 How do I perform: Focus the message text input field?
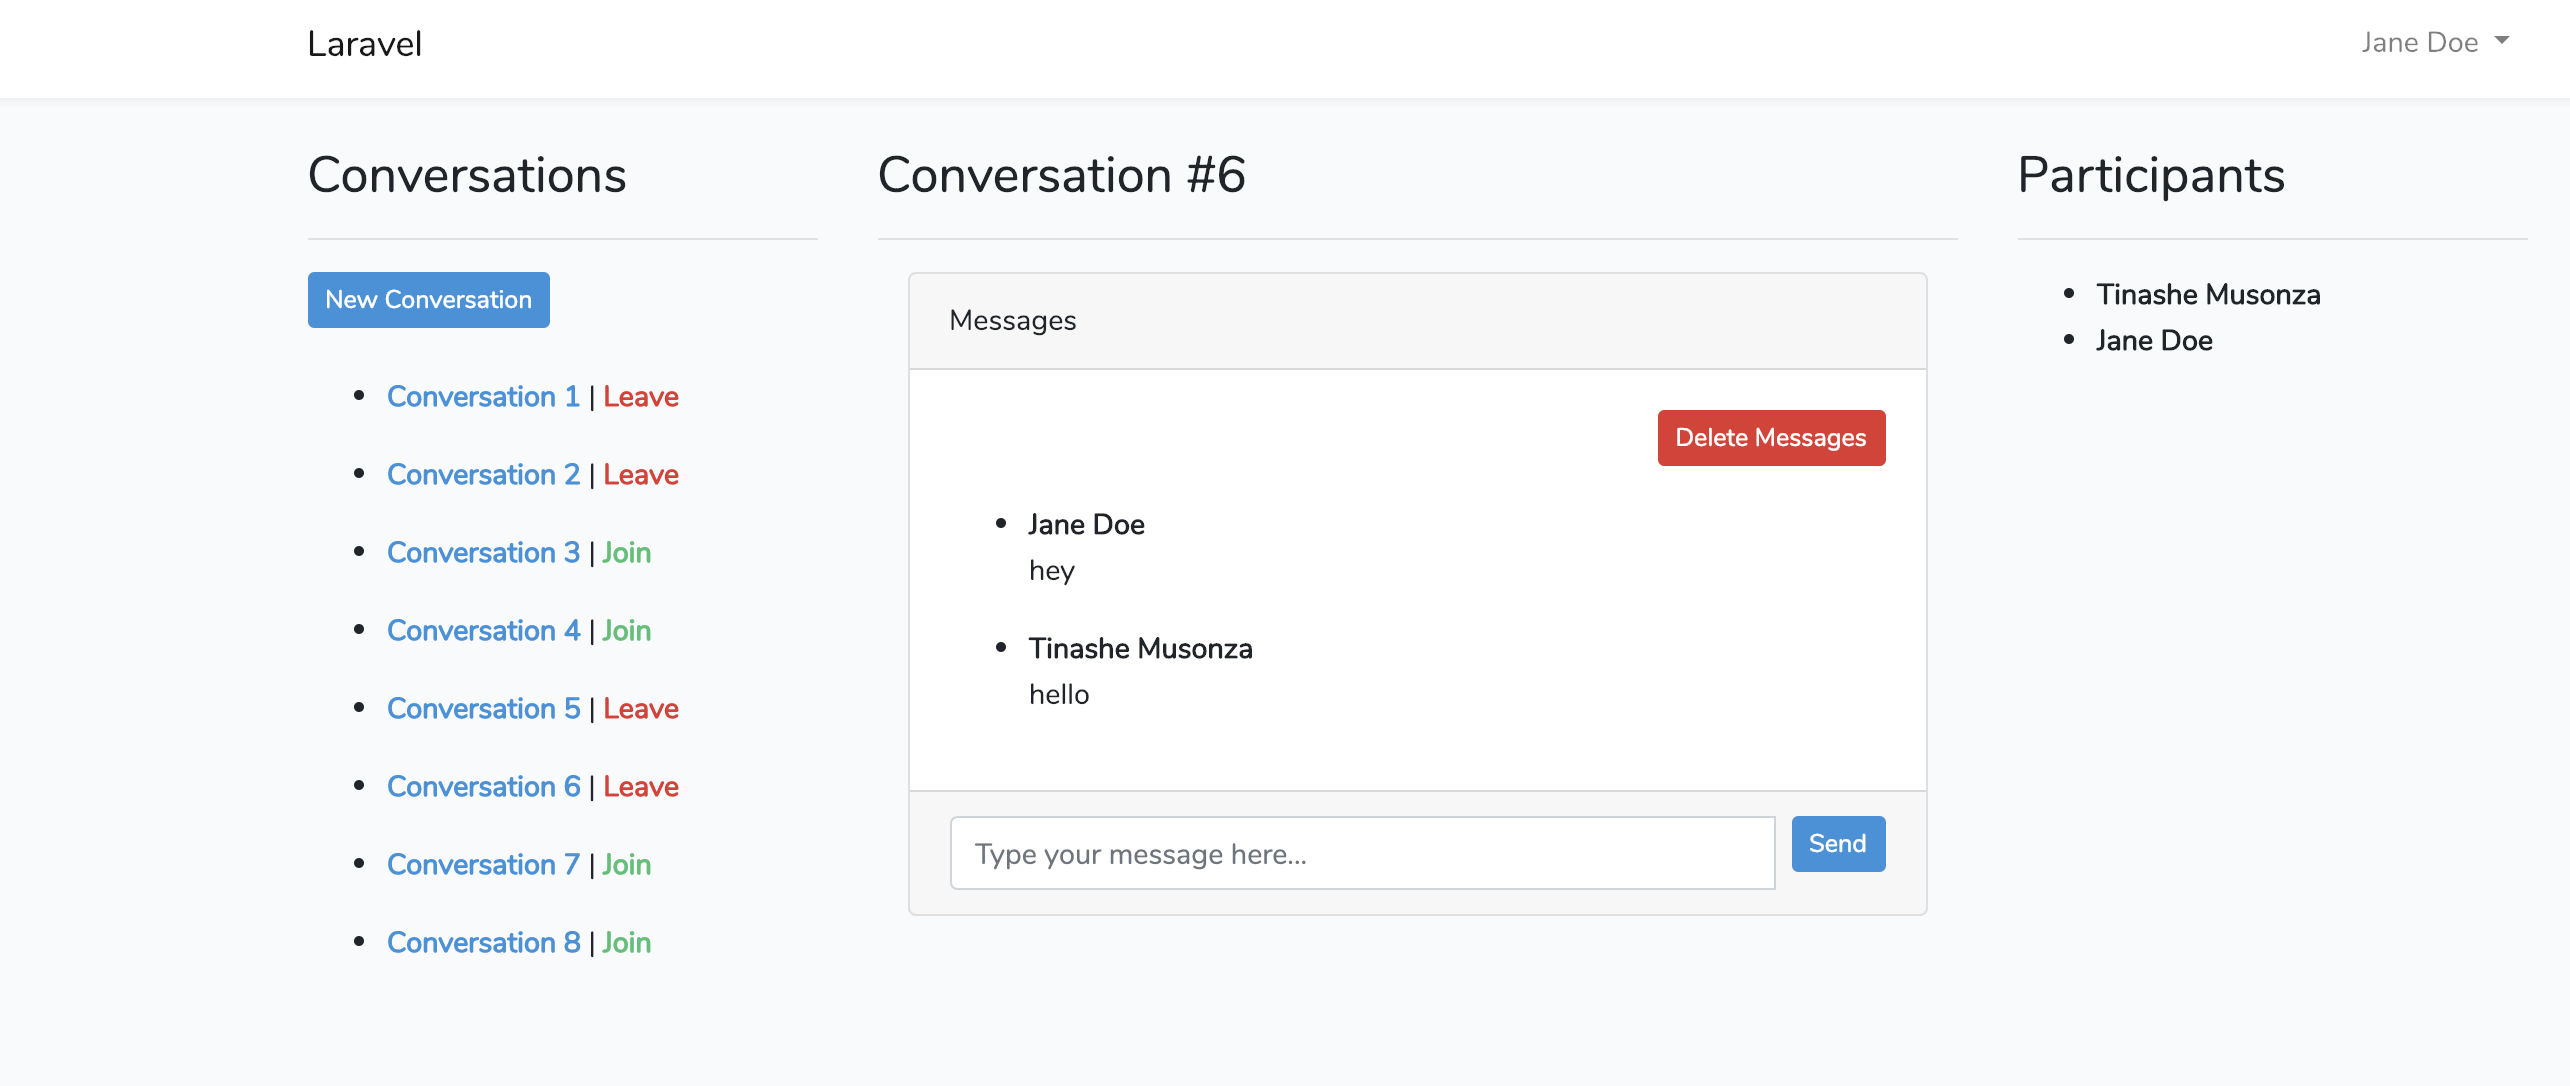(x=1362, y=854)
